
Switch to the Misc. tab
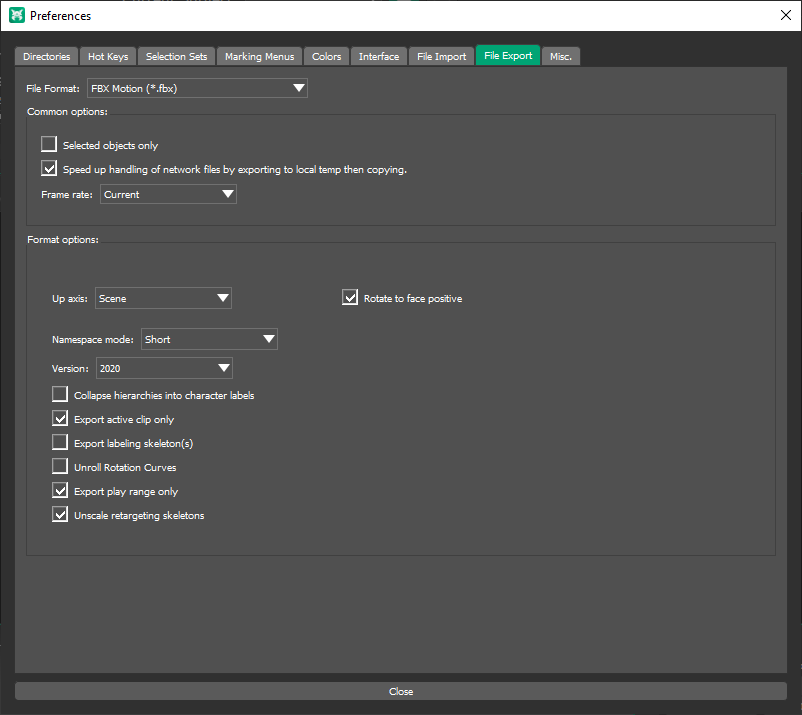click(561, 57)
